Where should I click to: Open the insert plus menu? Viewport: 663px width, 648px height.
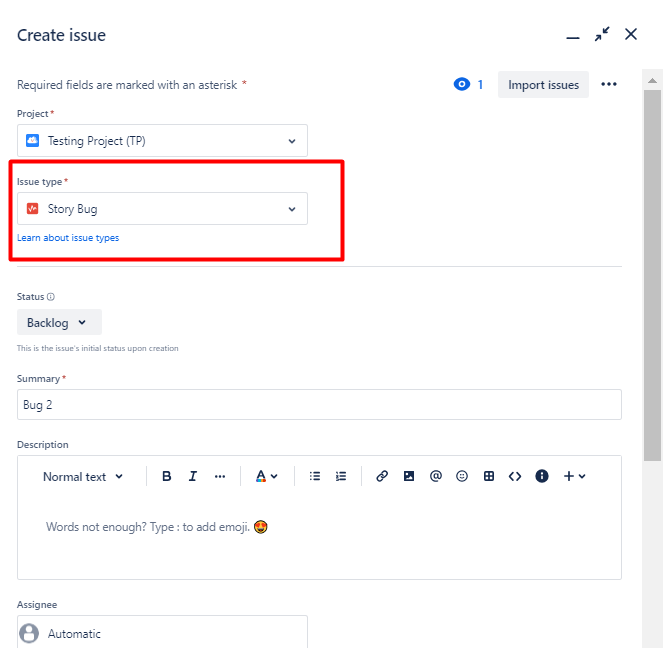click(574, 476)
